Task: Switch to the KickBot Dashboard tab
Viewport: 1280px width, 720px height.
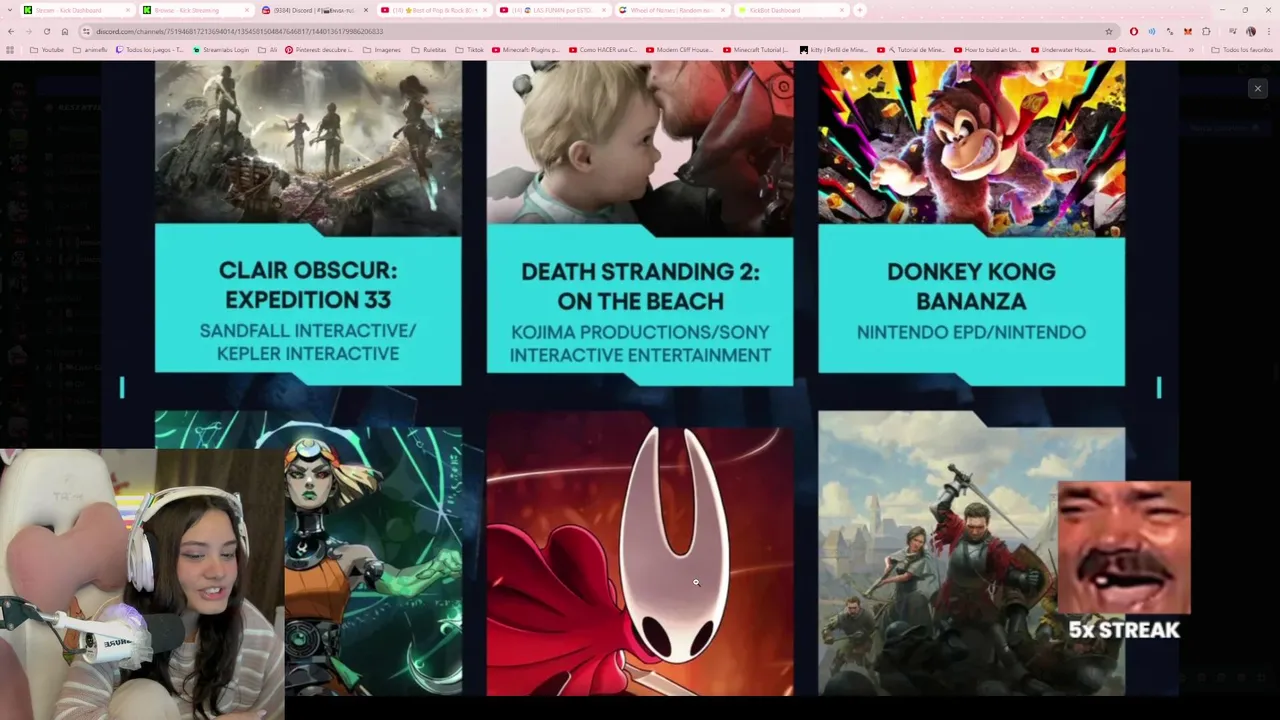Action: coord(790,10)
